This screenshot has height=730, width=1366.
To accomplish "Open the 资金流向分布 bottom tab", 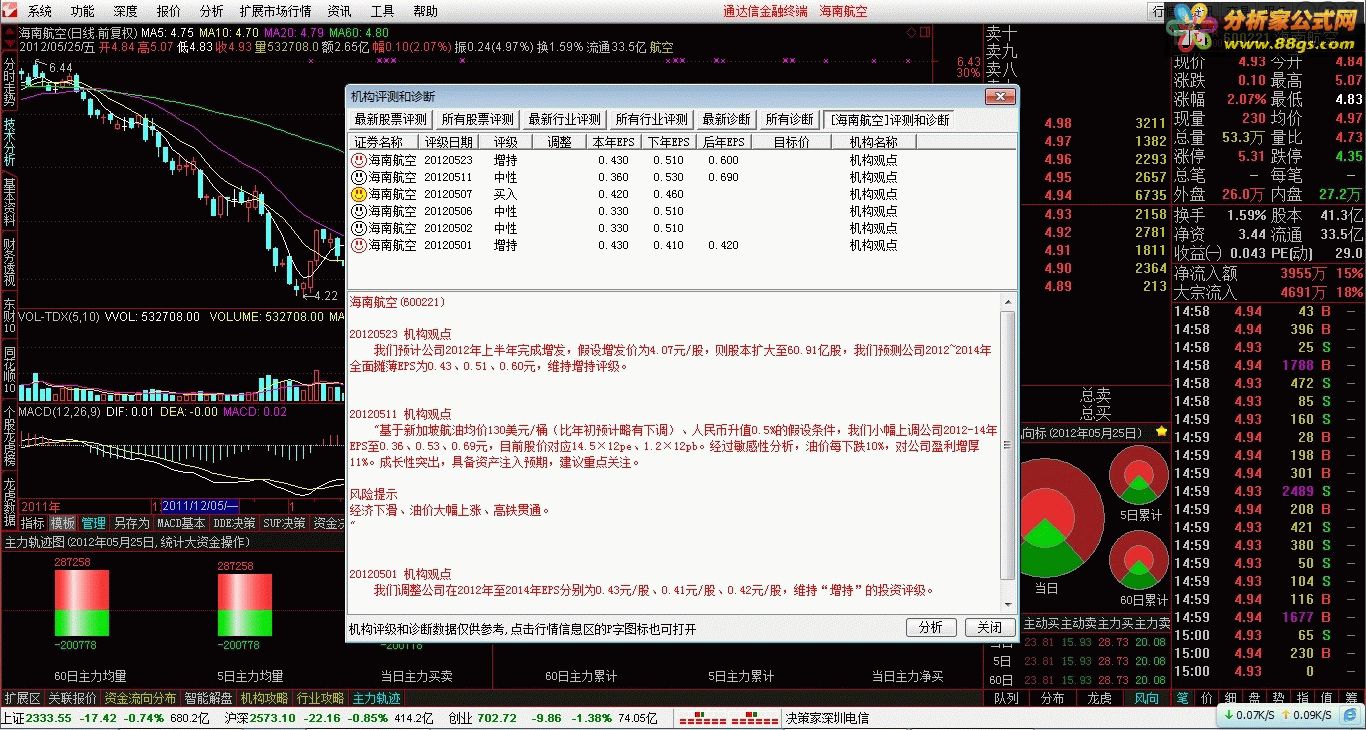I will point(140,698).
